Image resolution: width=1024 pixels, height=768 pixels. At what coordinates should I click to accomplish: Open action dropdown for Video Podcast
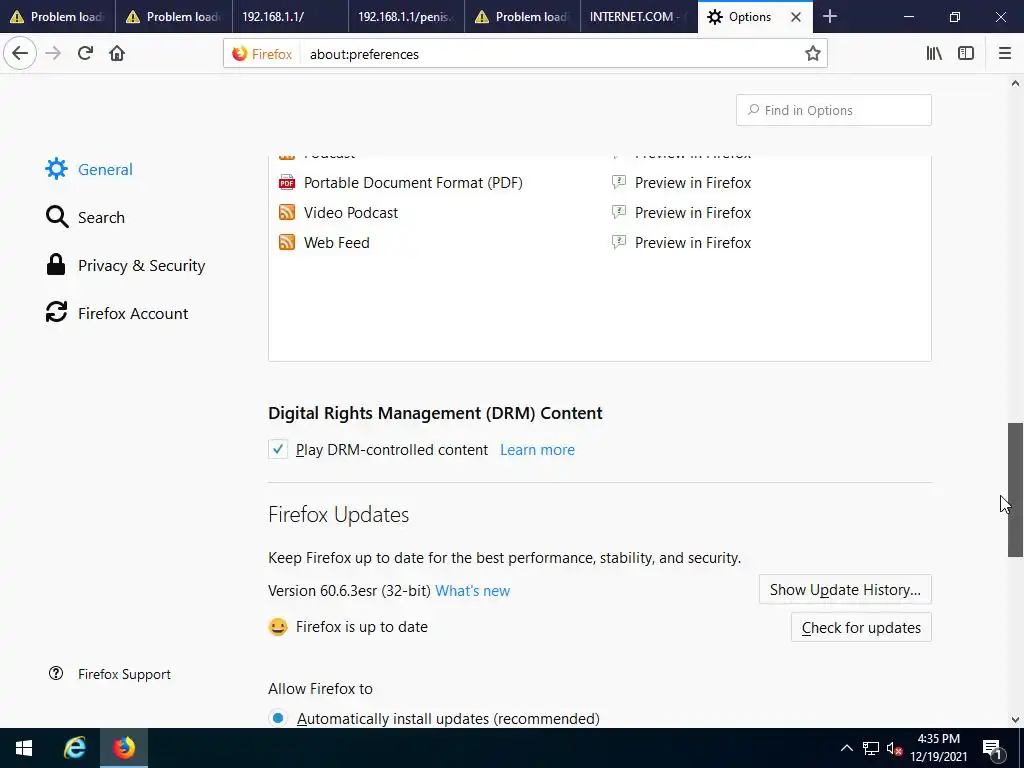[681, 213]
